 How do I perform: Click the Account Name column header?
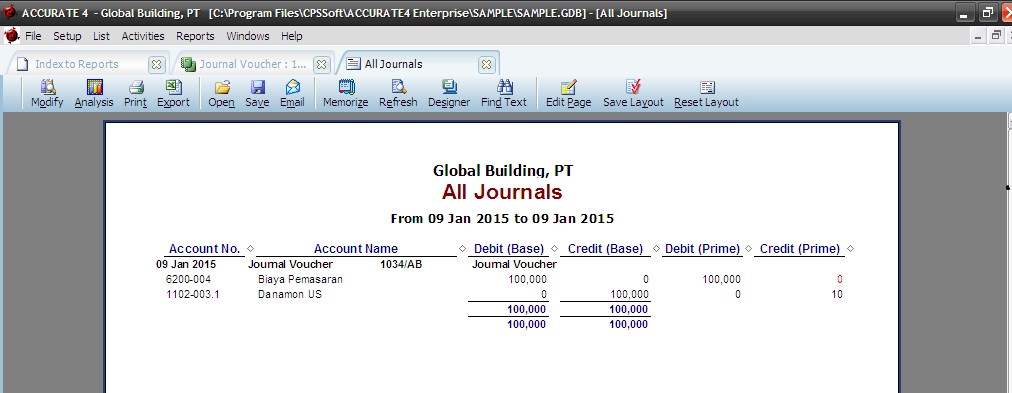pyautogui.click(x=356, y=248)
